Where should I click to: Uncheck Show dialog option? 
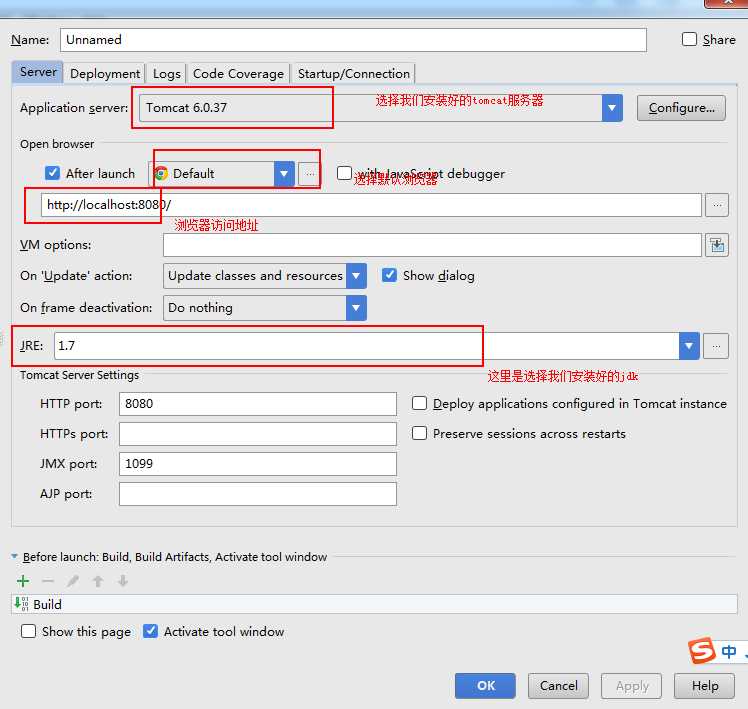(389, 275)
